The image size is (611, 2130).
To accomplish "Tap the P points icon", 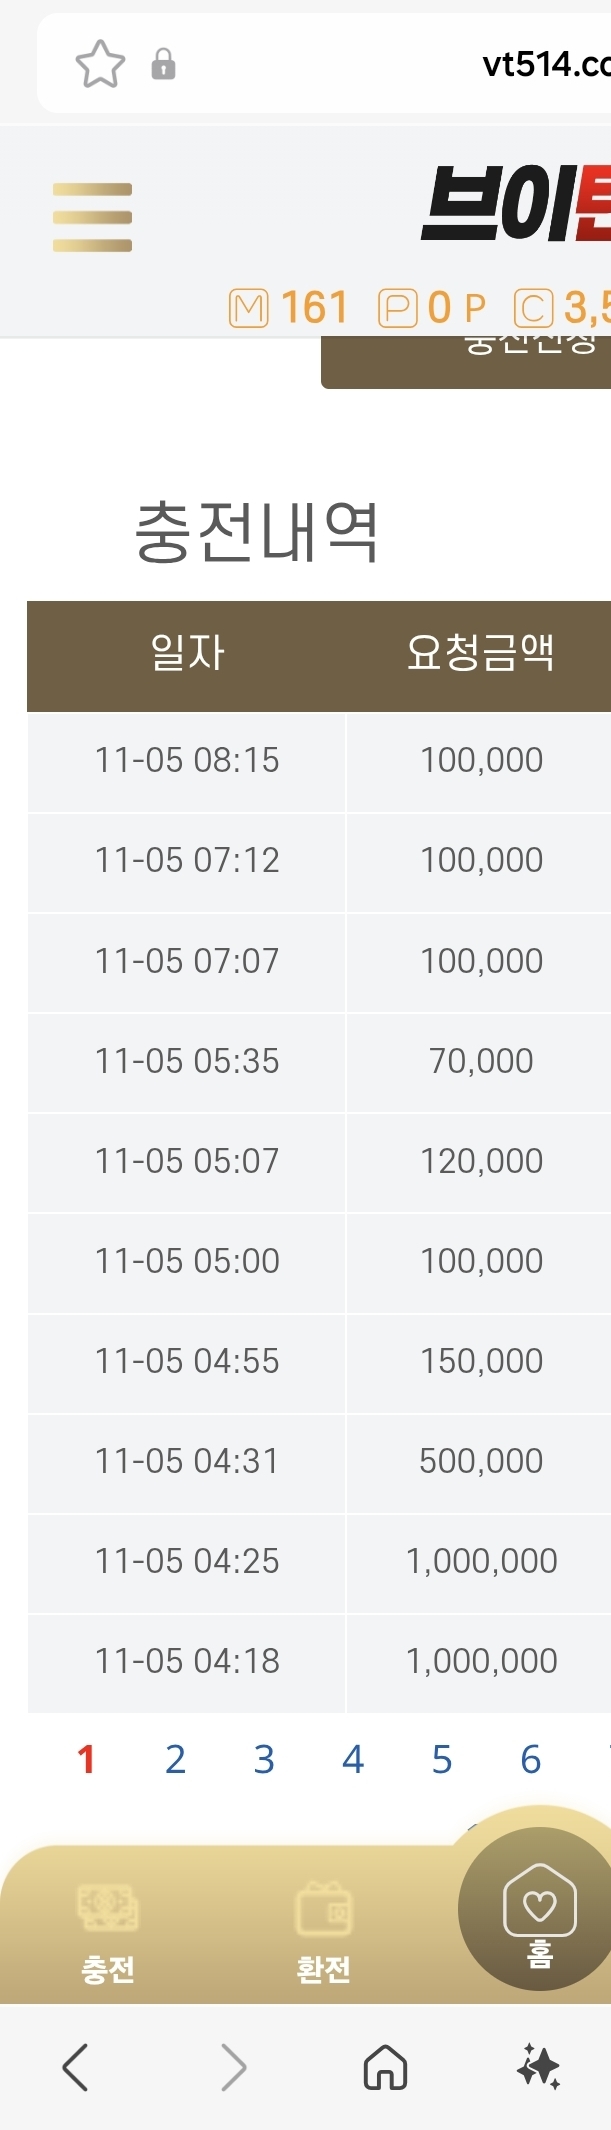I will [397, 308].
